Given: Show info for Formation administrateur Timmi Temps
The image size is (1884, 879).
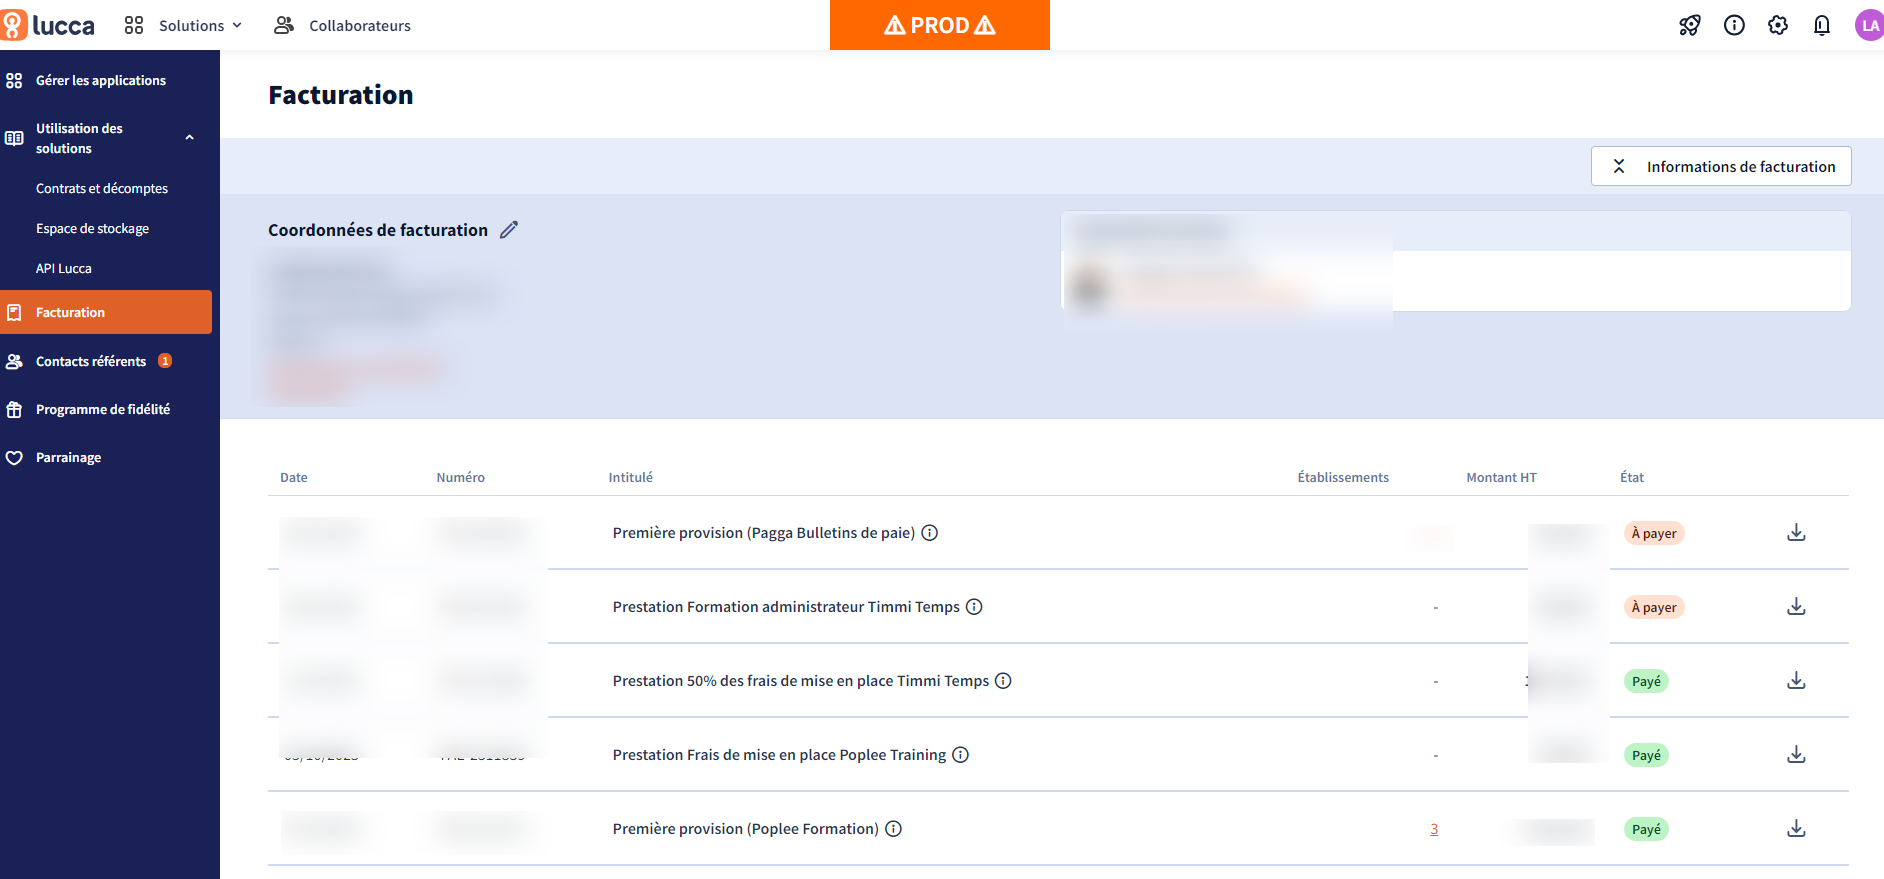Looking at the screenshot, I should click(x=974, y=607).
